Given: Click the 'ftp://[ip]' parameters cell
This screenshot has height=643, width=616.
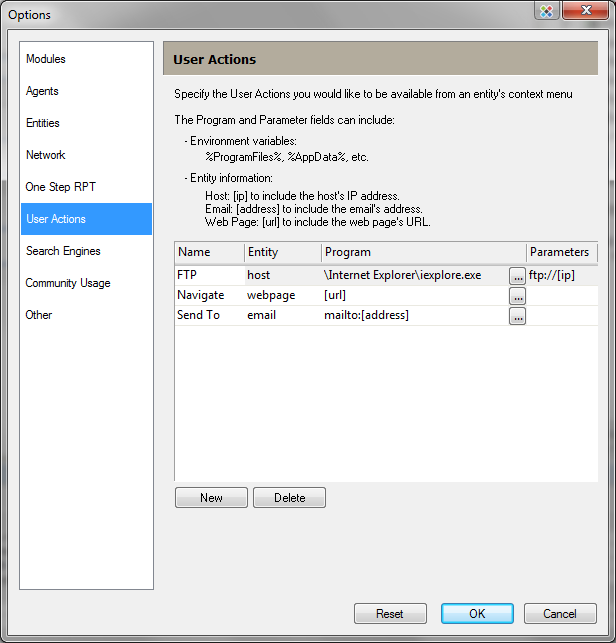Looking at the screenshot, I should pyautogui.click(x=562, y=275).
